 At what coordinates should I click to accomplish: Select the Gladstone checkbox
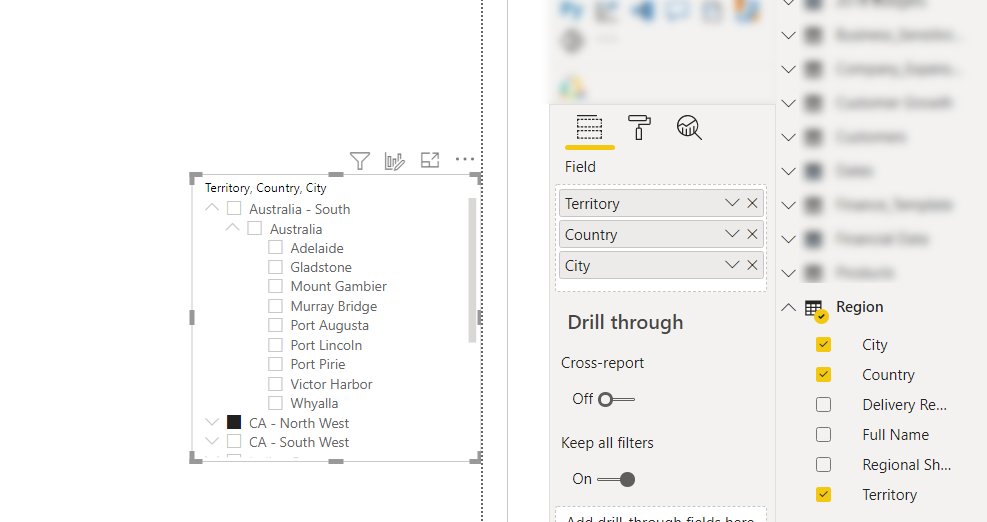tap(275, 267)
